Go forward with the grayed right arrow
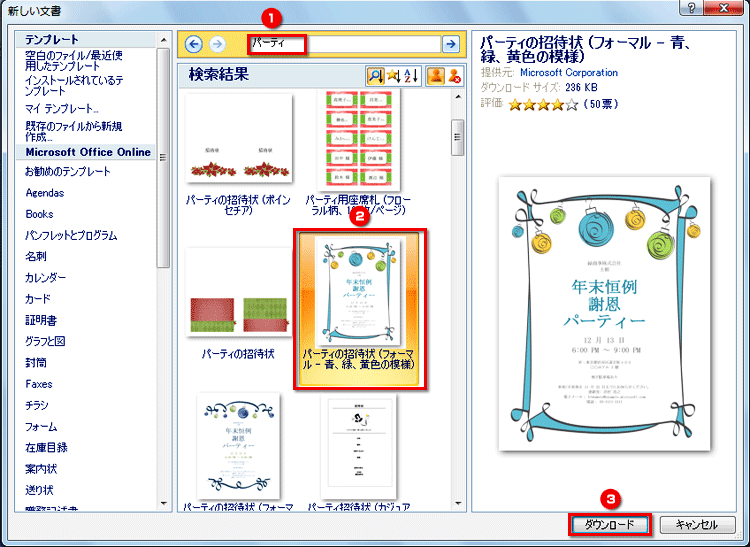Image resolution: width=750 pixels, height=547 pixels. click(217, 44)
